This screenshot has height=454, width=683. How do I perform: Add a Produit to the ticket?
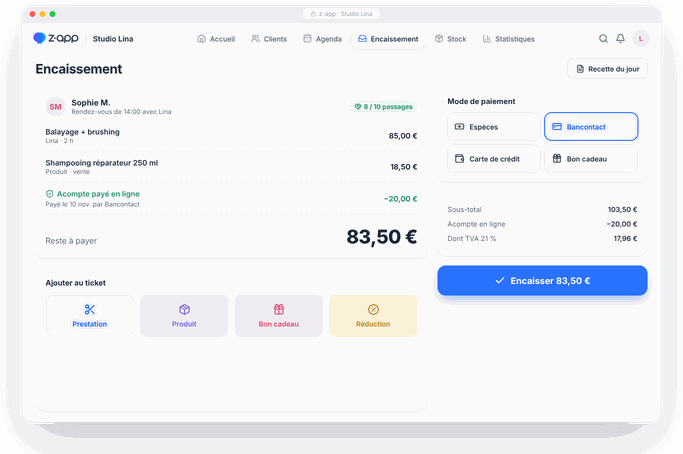tap(184, 316)
